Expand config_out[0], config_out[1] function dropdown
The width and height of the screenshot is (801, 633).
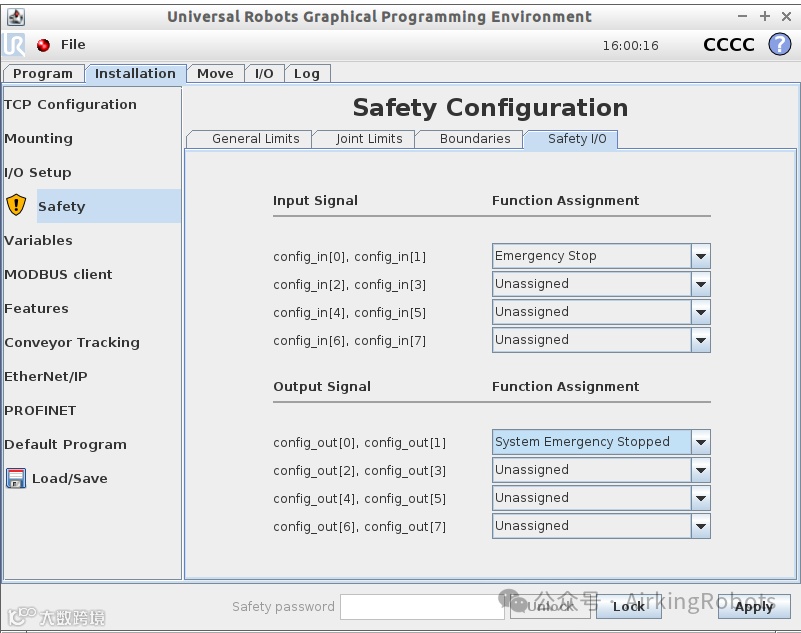(x=700, y=442)
